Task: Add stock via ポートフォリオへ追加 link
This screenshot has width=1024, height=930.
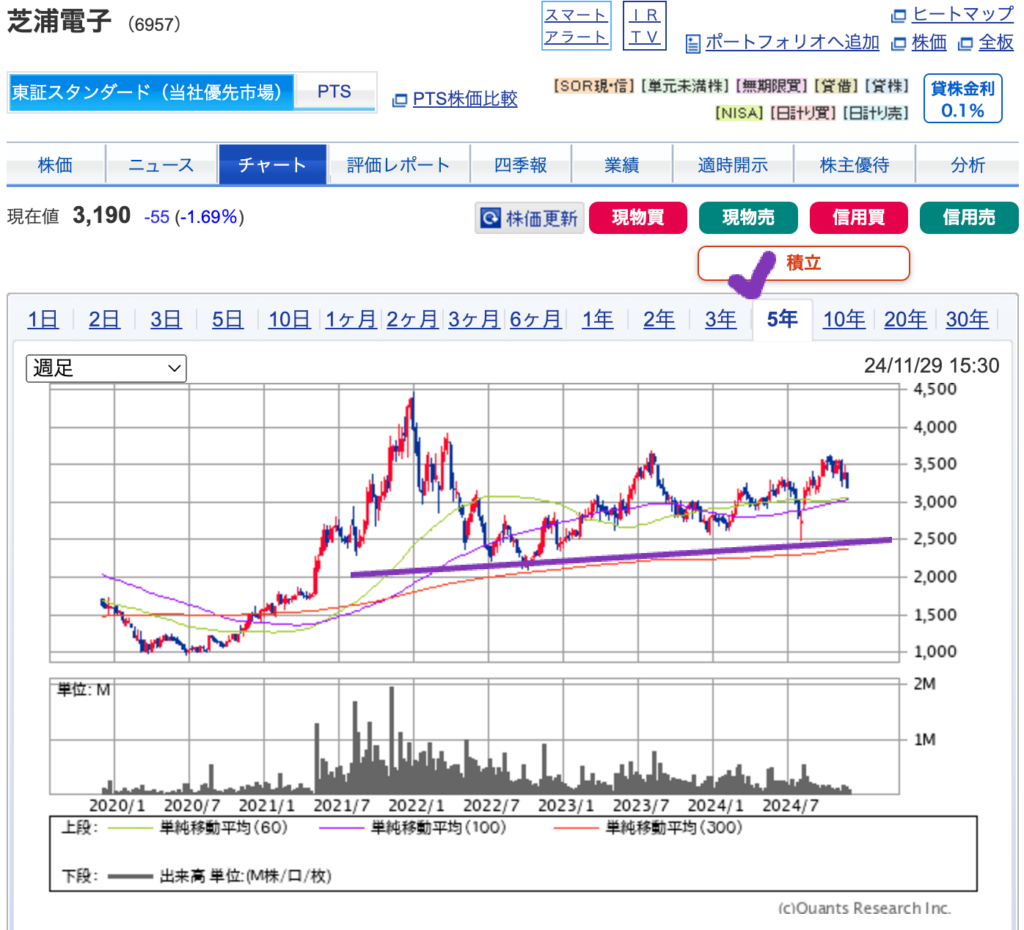Action: tap(792, 42)
